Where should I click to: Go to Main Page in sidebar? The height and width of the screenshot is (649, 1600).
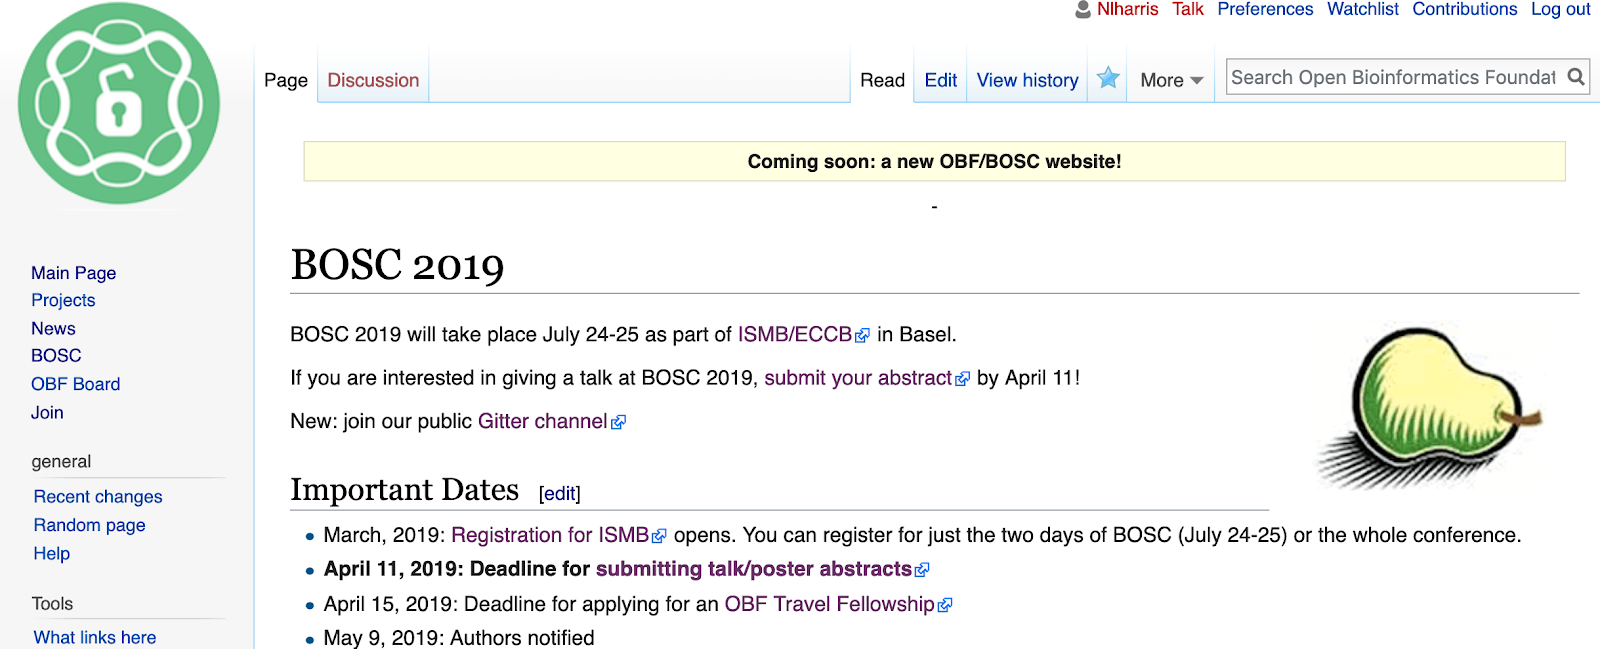(x=73, y=273)
